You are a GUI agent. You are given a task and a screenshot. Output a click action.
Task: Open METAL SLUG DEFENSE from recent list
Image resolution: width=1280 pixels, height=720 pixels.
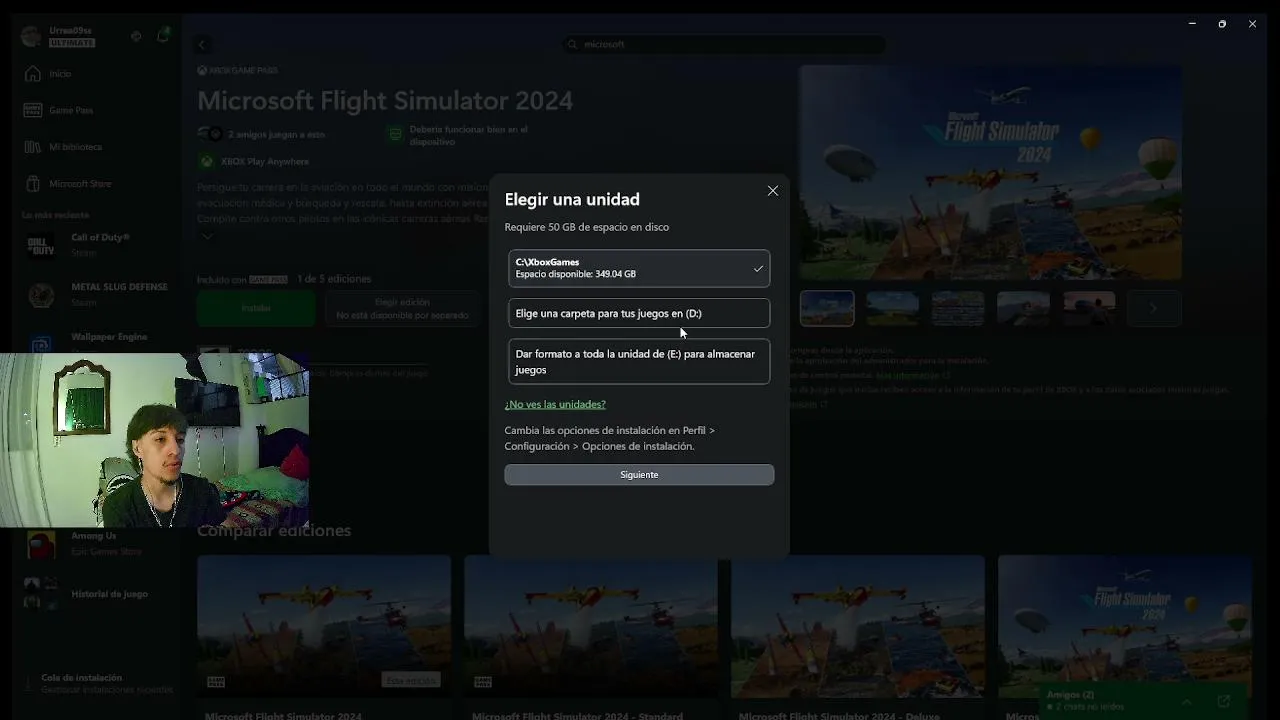tap(95, 294)
